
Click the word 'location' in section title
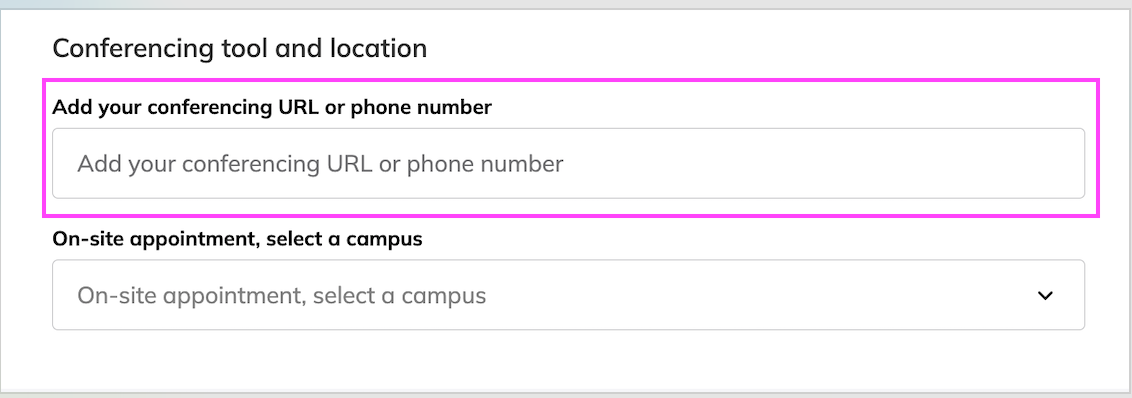pyautogui.click(x=378, y=48)
